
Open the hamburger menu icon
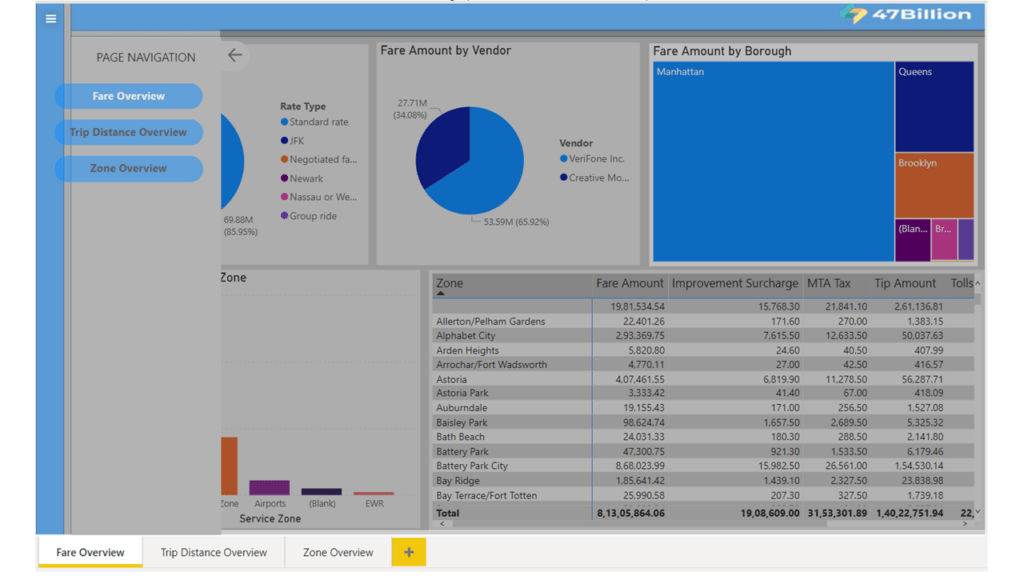tap(51, 19)
